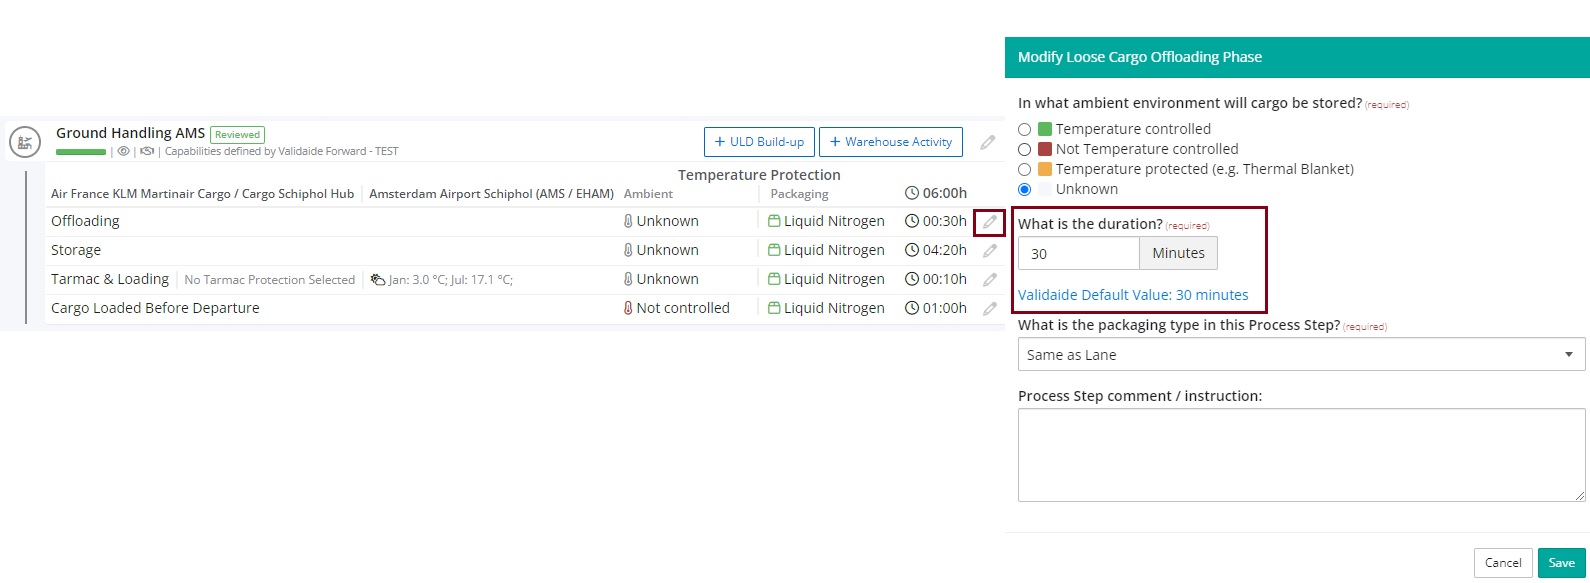Click the red Not Temperature controlled color square
Image resolution: width=1590 pixels, height=583 pixels.
coord(1045,149)
